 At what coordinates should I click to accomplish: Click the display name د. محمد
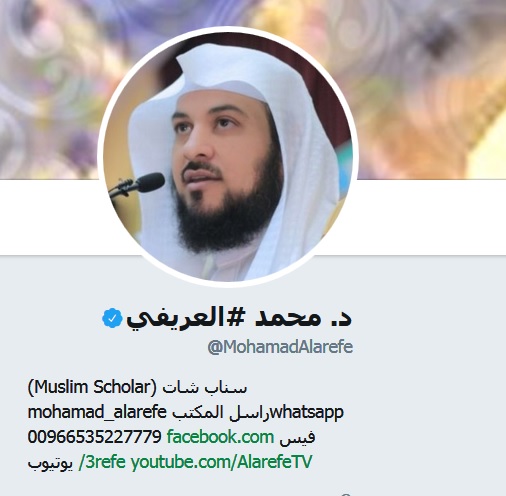303,318
